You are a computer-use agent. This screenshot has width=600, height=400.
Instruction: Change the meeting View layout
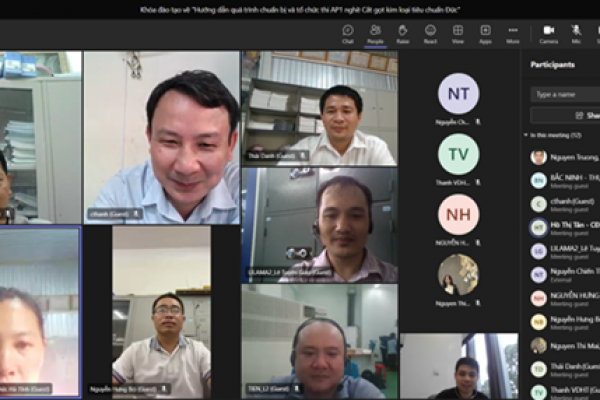point(457,33)
